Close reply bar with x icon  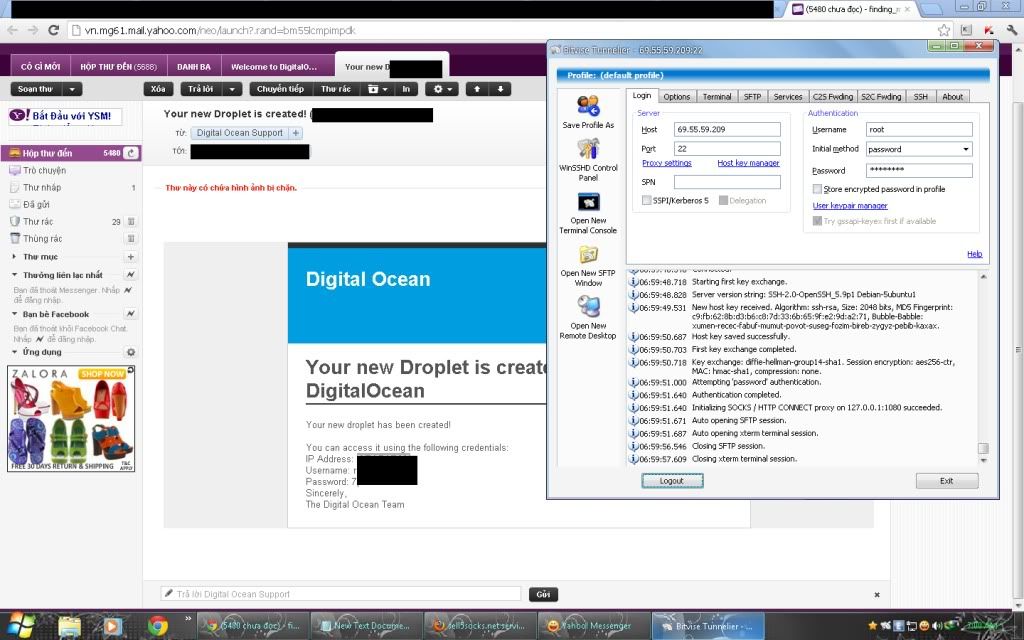(877, 594)
